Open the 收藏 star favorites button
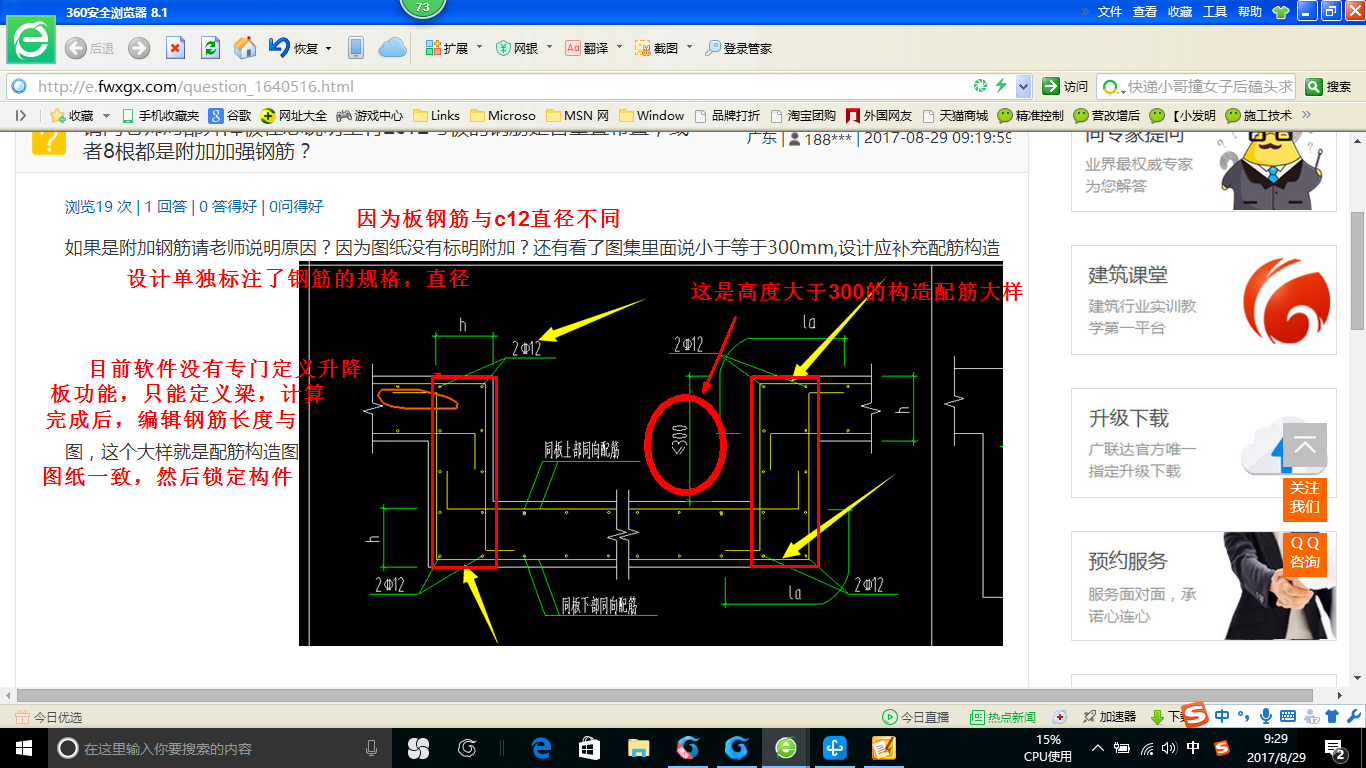The width and height of the screenshot is (1366, 768). 72,115
